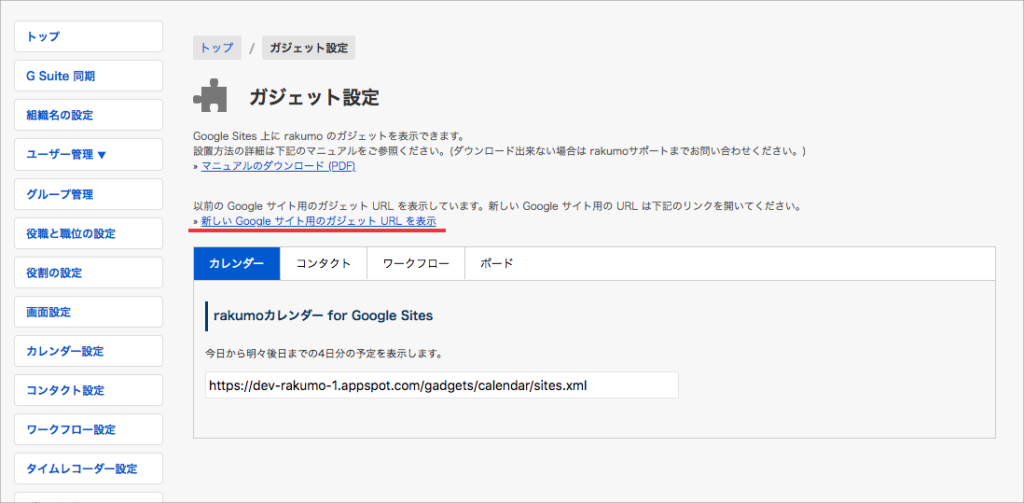Switch to the ワークフロー tab

point(416,263)
